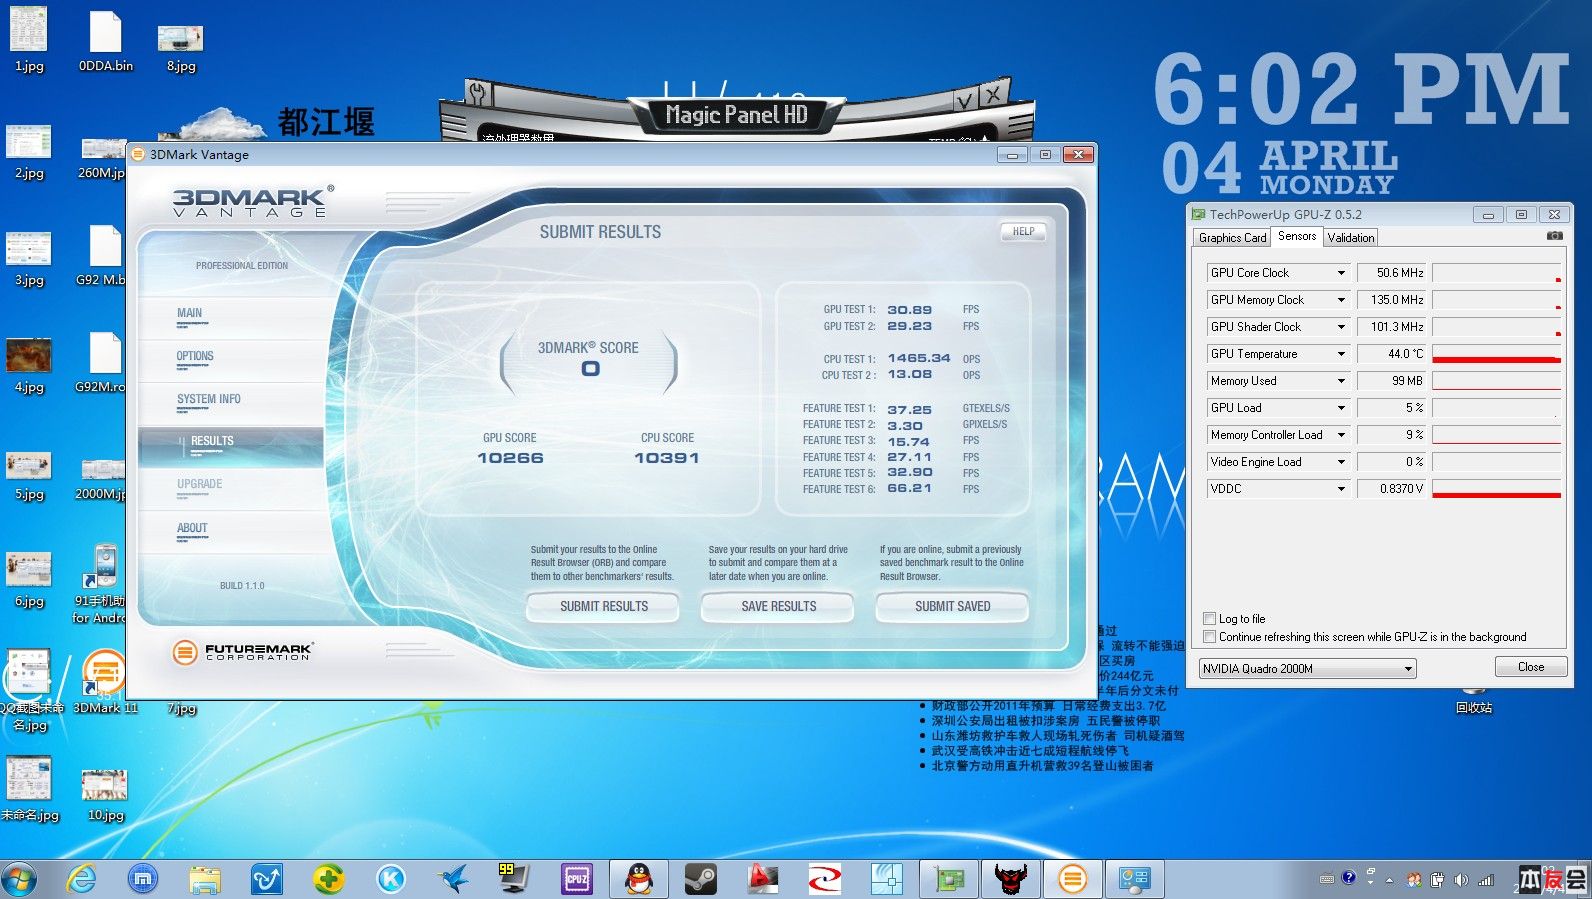This screenshot has height=899, width=1592.
Task: Enable the Log to file checkbox
Action: point(1210,619)
